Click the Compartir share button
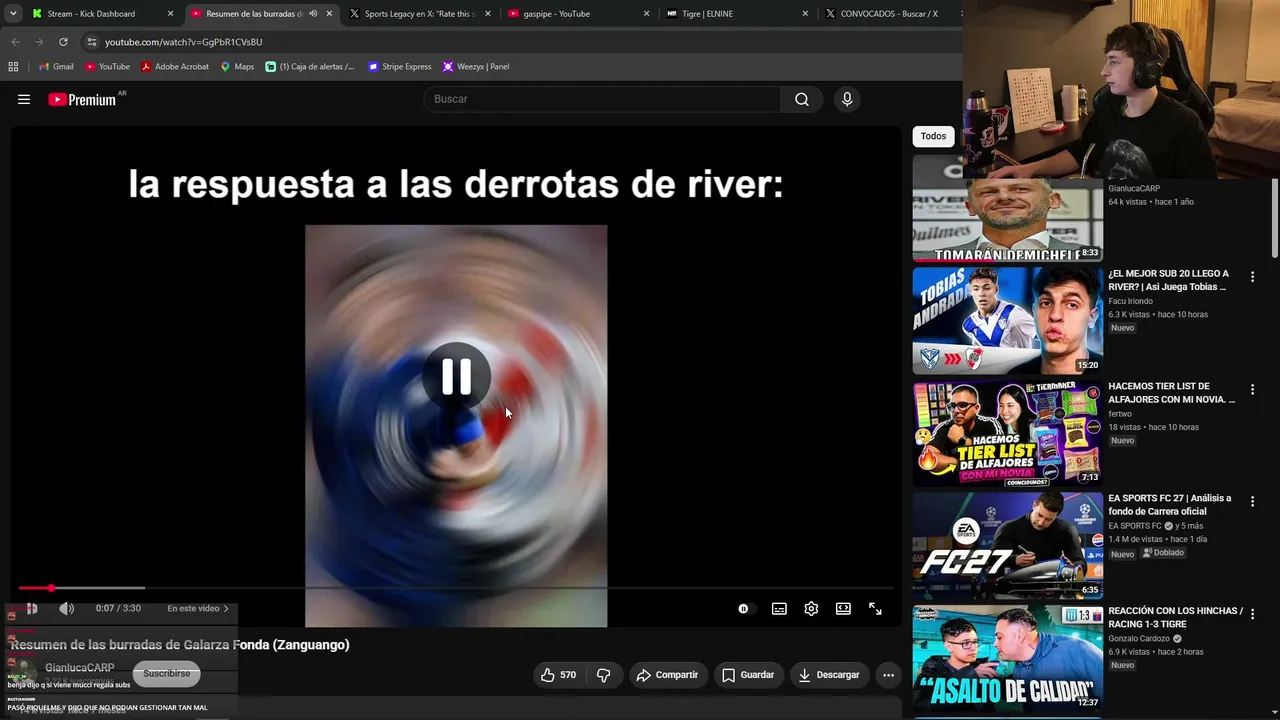The image size is (1280, 720). pos(667,675)
